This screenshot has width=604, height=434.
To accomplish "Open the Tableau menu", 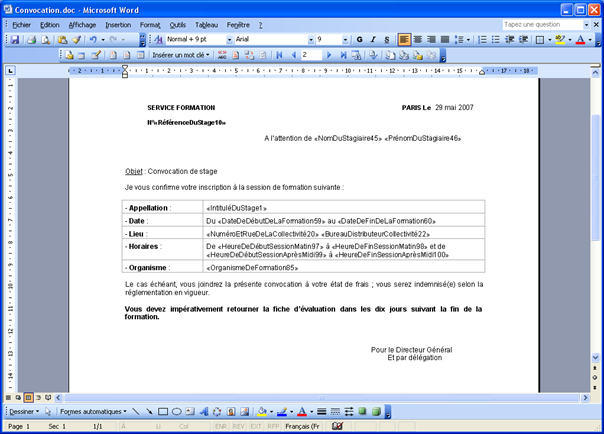I will (x=207, y=24).
